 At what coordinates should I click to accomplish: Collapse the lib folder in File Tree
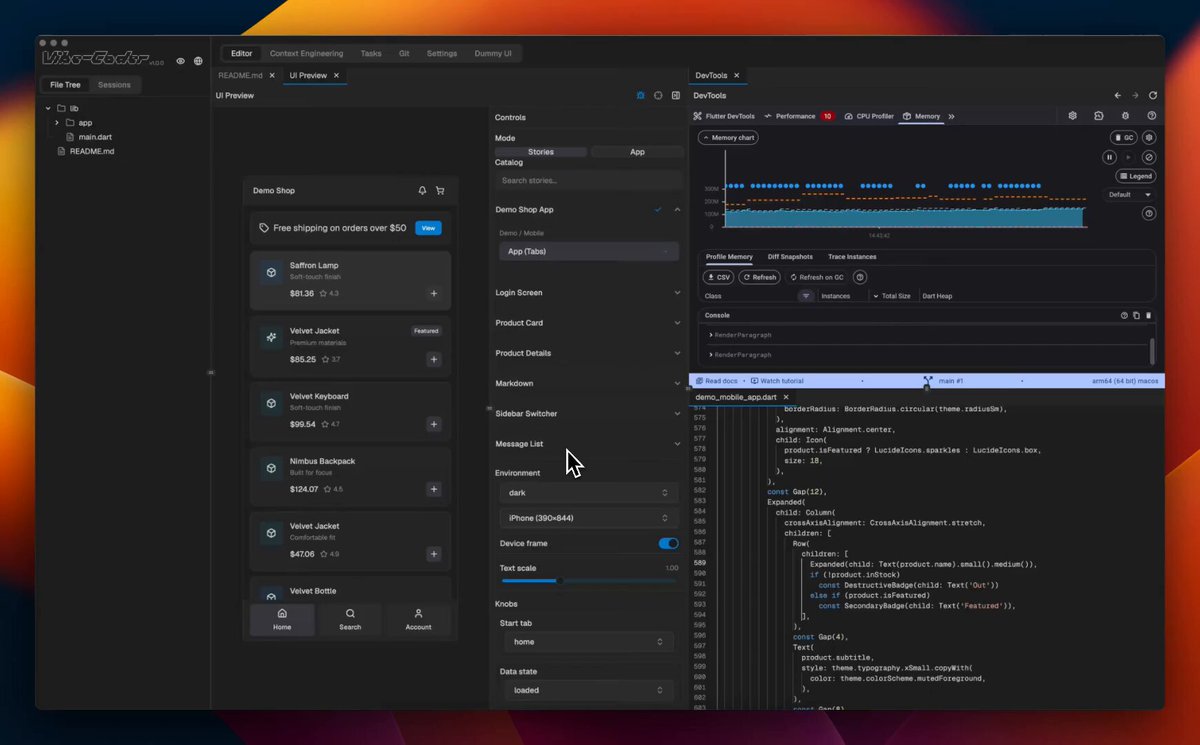(48, 108)
